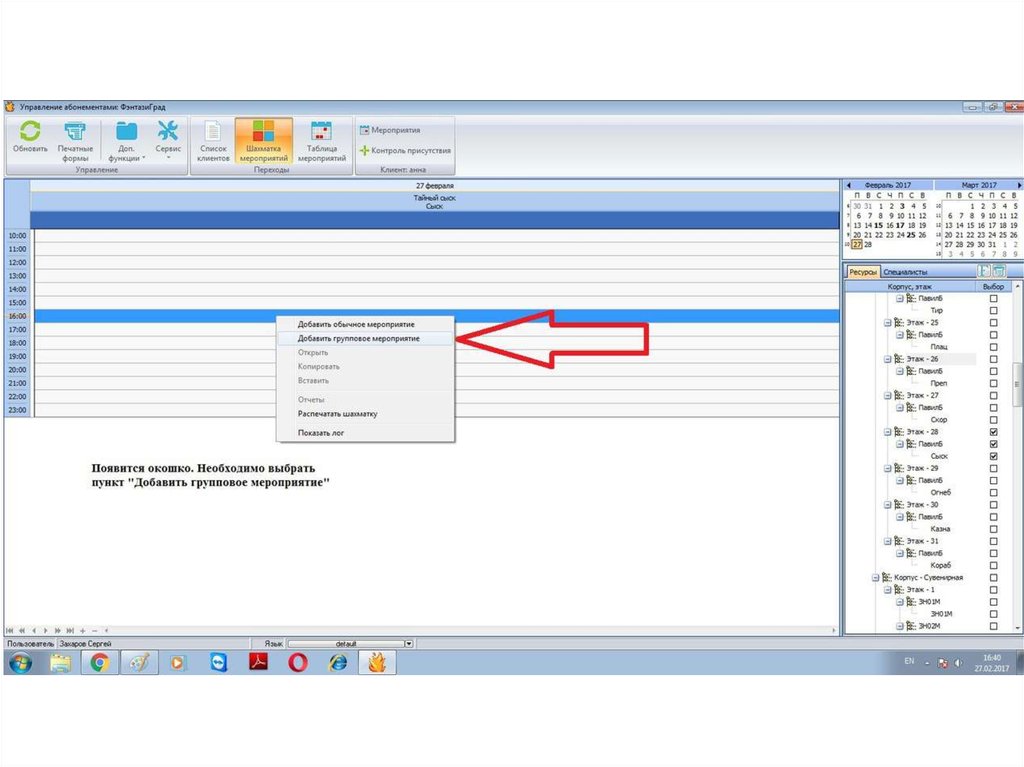Uncheck the Сыск resource checkbox
The height and width of the screenshot is (767, 1024).
(x=993, y=456)
